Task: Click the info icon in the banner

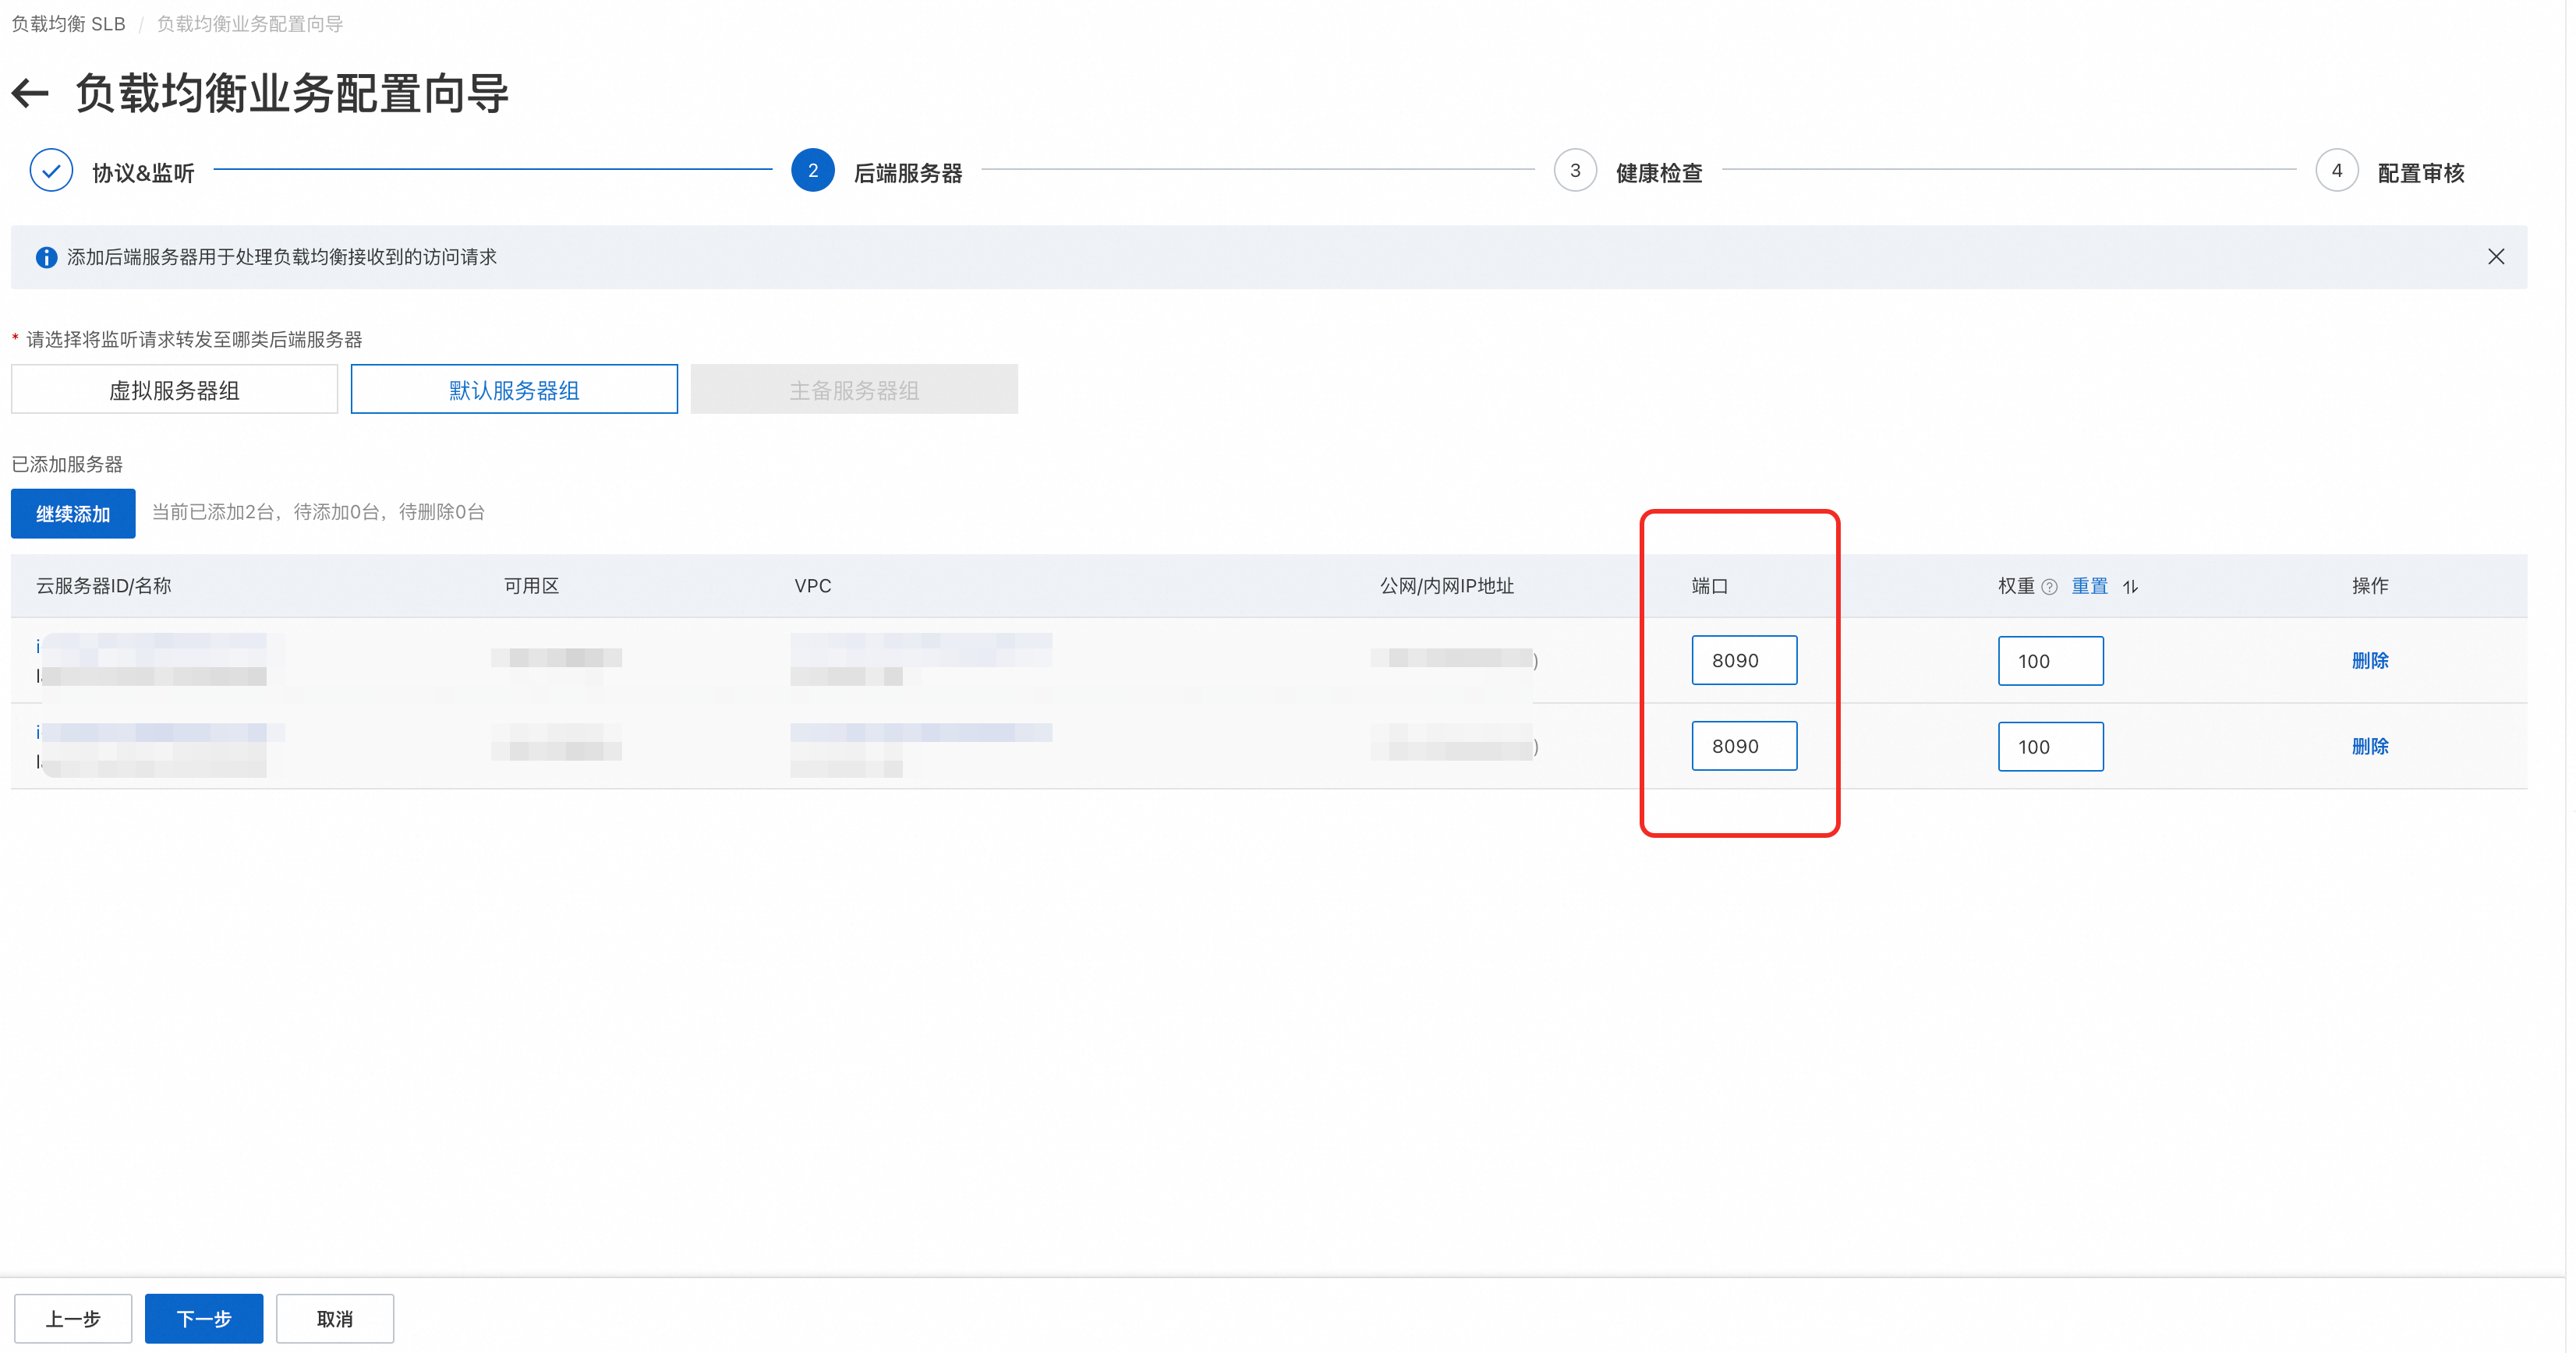Action: [46, 257]
